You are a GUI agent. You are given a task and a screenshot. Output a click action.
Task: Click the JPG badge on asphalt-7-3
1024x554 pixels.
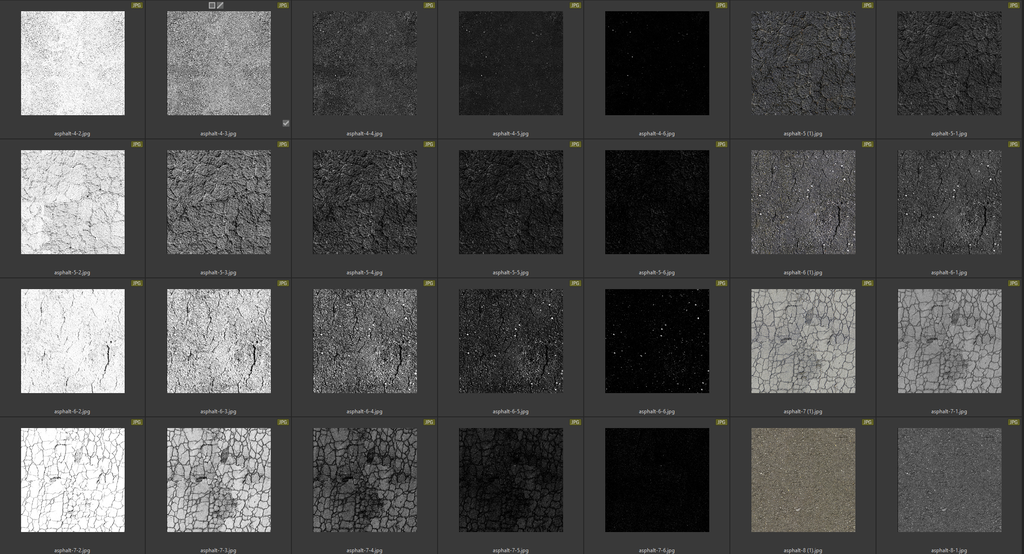(283, 422)
